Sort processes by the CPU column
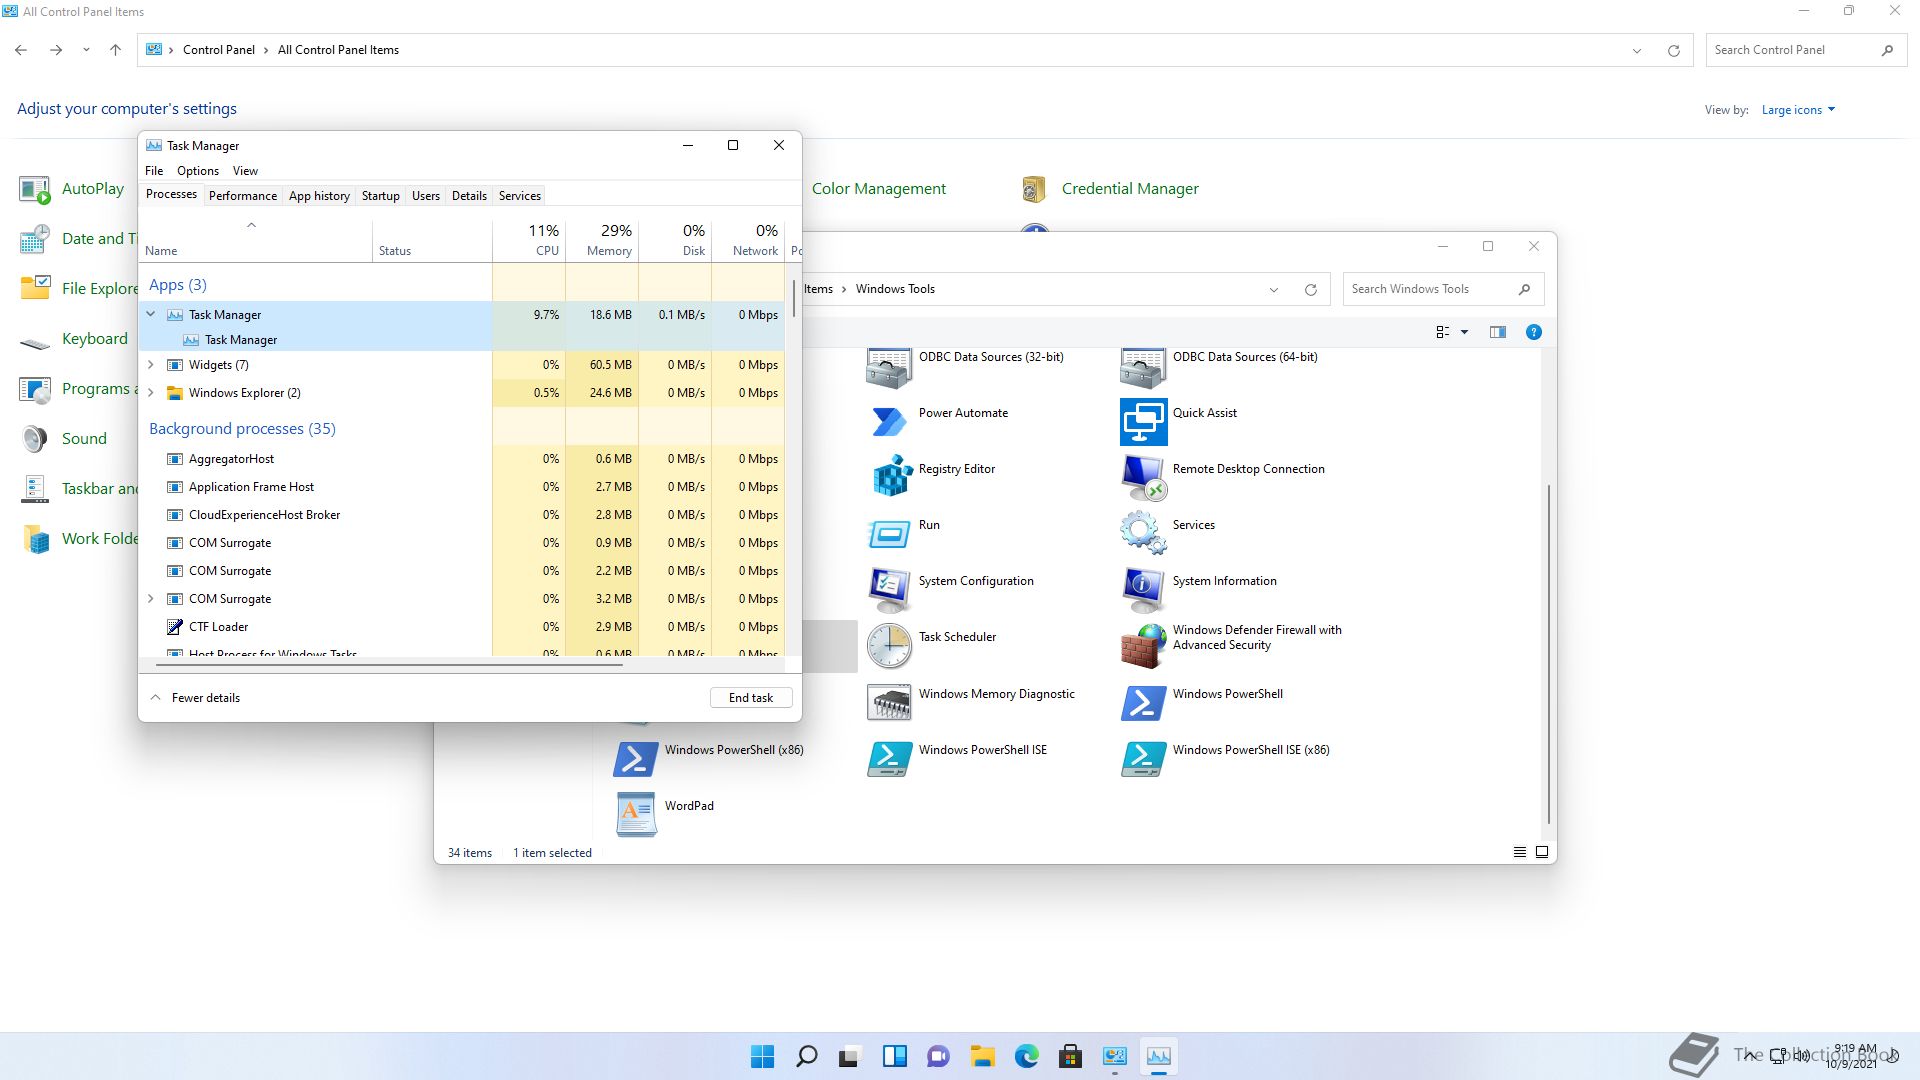The image size is (1920, 1080). click(x=529, y=241)
